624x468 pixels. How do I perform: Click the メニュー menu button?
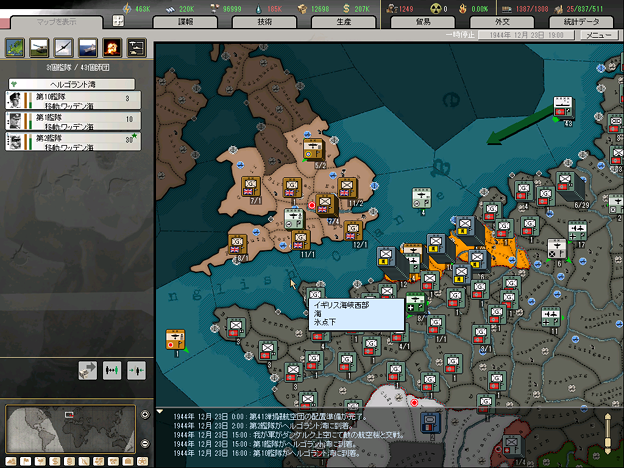coord(599,35)
